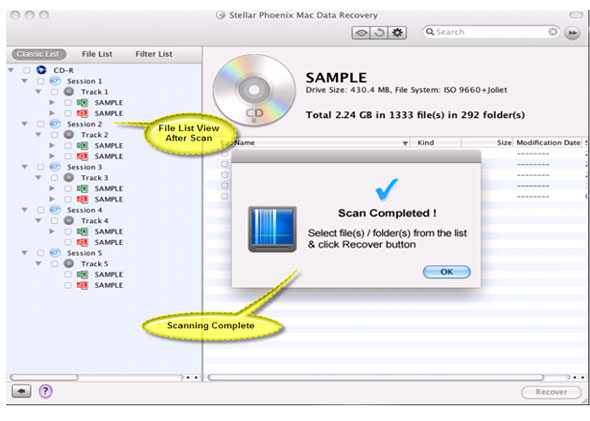Click the Refresh circular arrow toolbar icon
This screenshot has height=421, width=590.
pos(379,33)
